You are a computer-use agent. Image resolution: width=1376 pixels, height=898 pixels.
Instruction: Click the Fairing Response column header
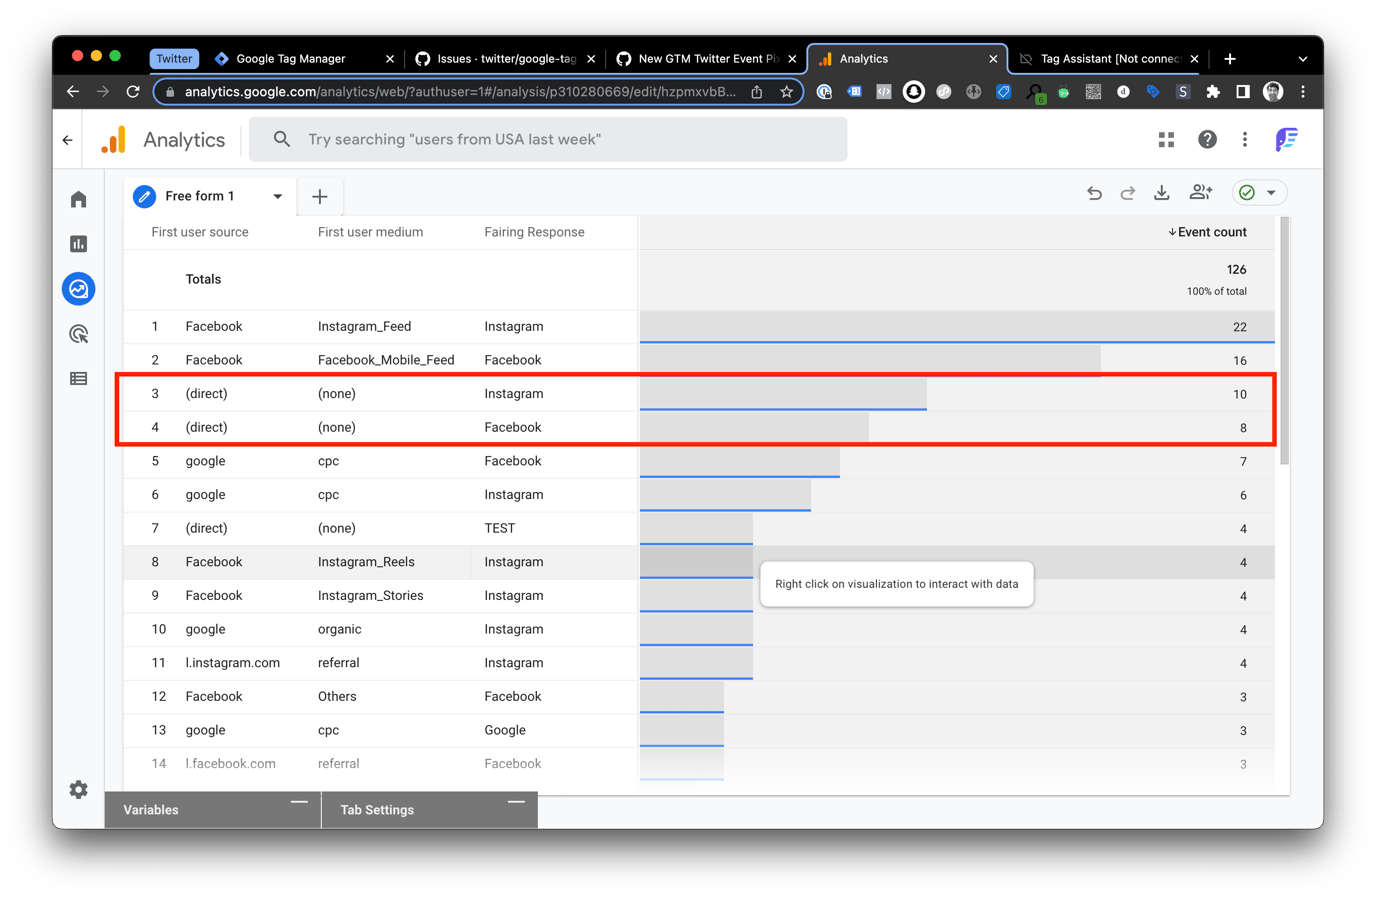(534, 232)
